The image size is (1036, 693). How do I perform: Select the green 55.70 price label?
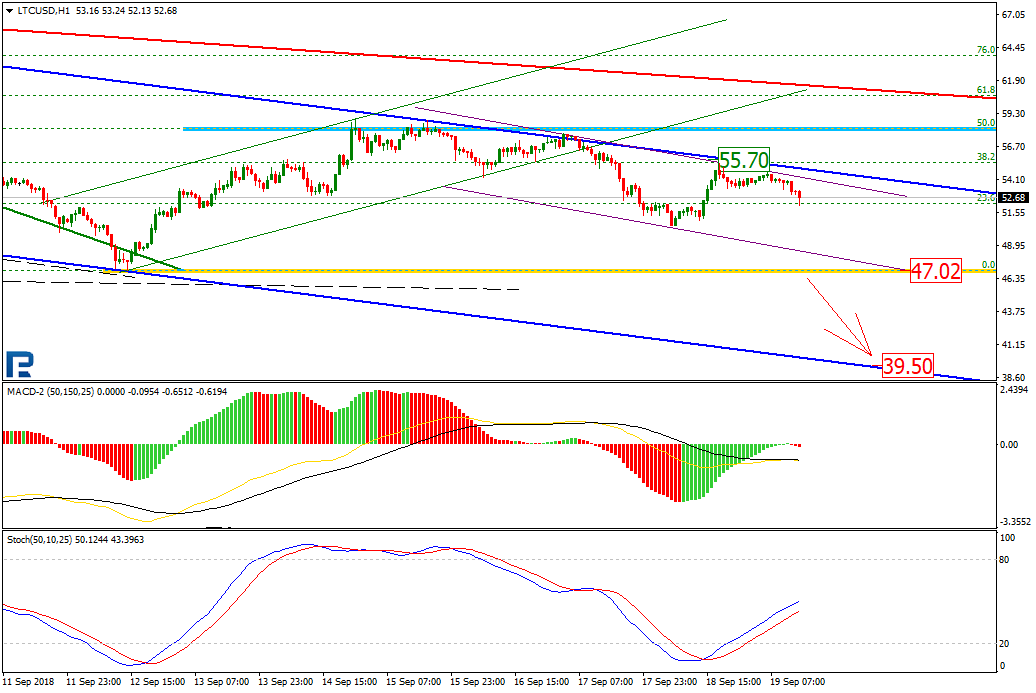[x=743, y=159]
